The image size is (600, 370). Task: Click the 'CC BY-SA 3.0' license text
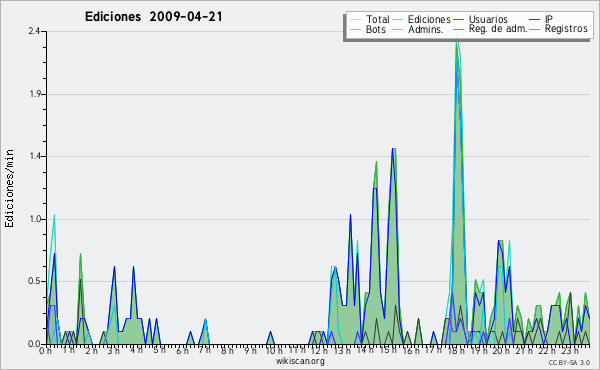pos(569,363)
